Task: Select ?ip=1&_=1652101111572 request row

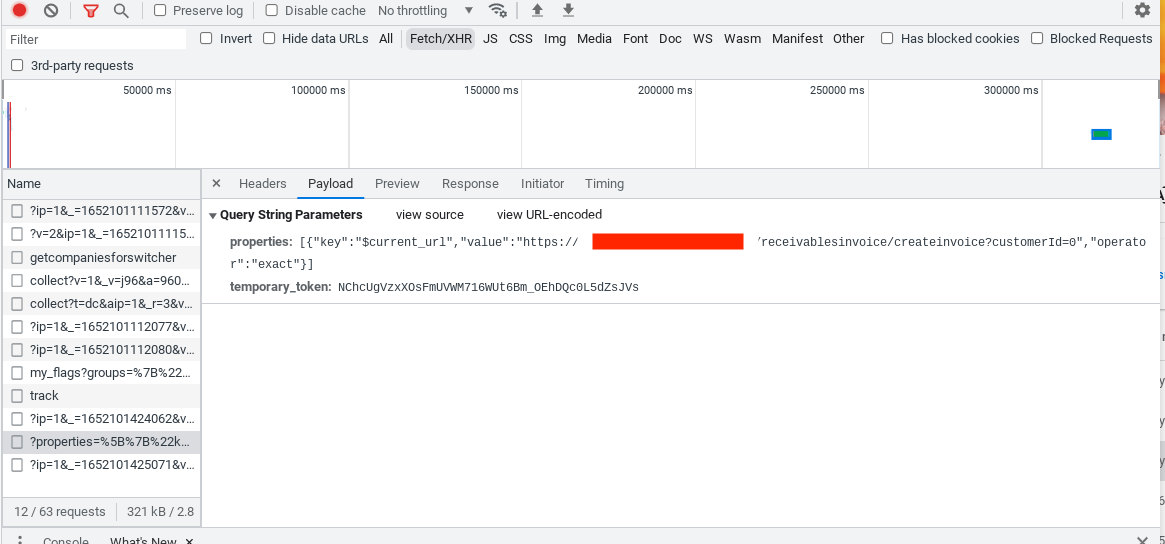Action: pyautogui.click(x=101, y=212)
